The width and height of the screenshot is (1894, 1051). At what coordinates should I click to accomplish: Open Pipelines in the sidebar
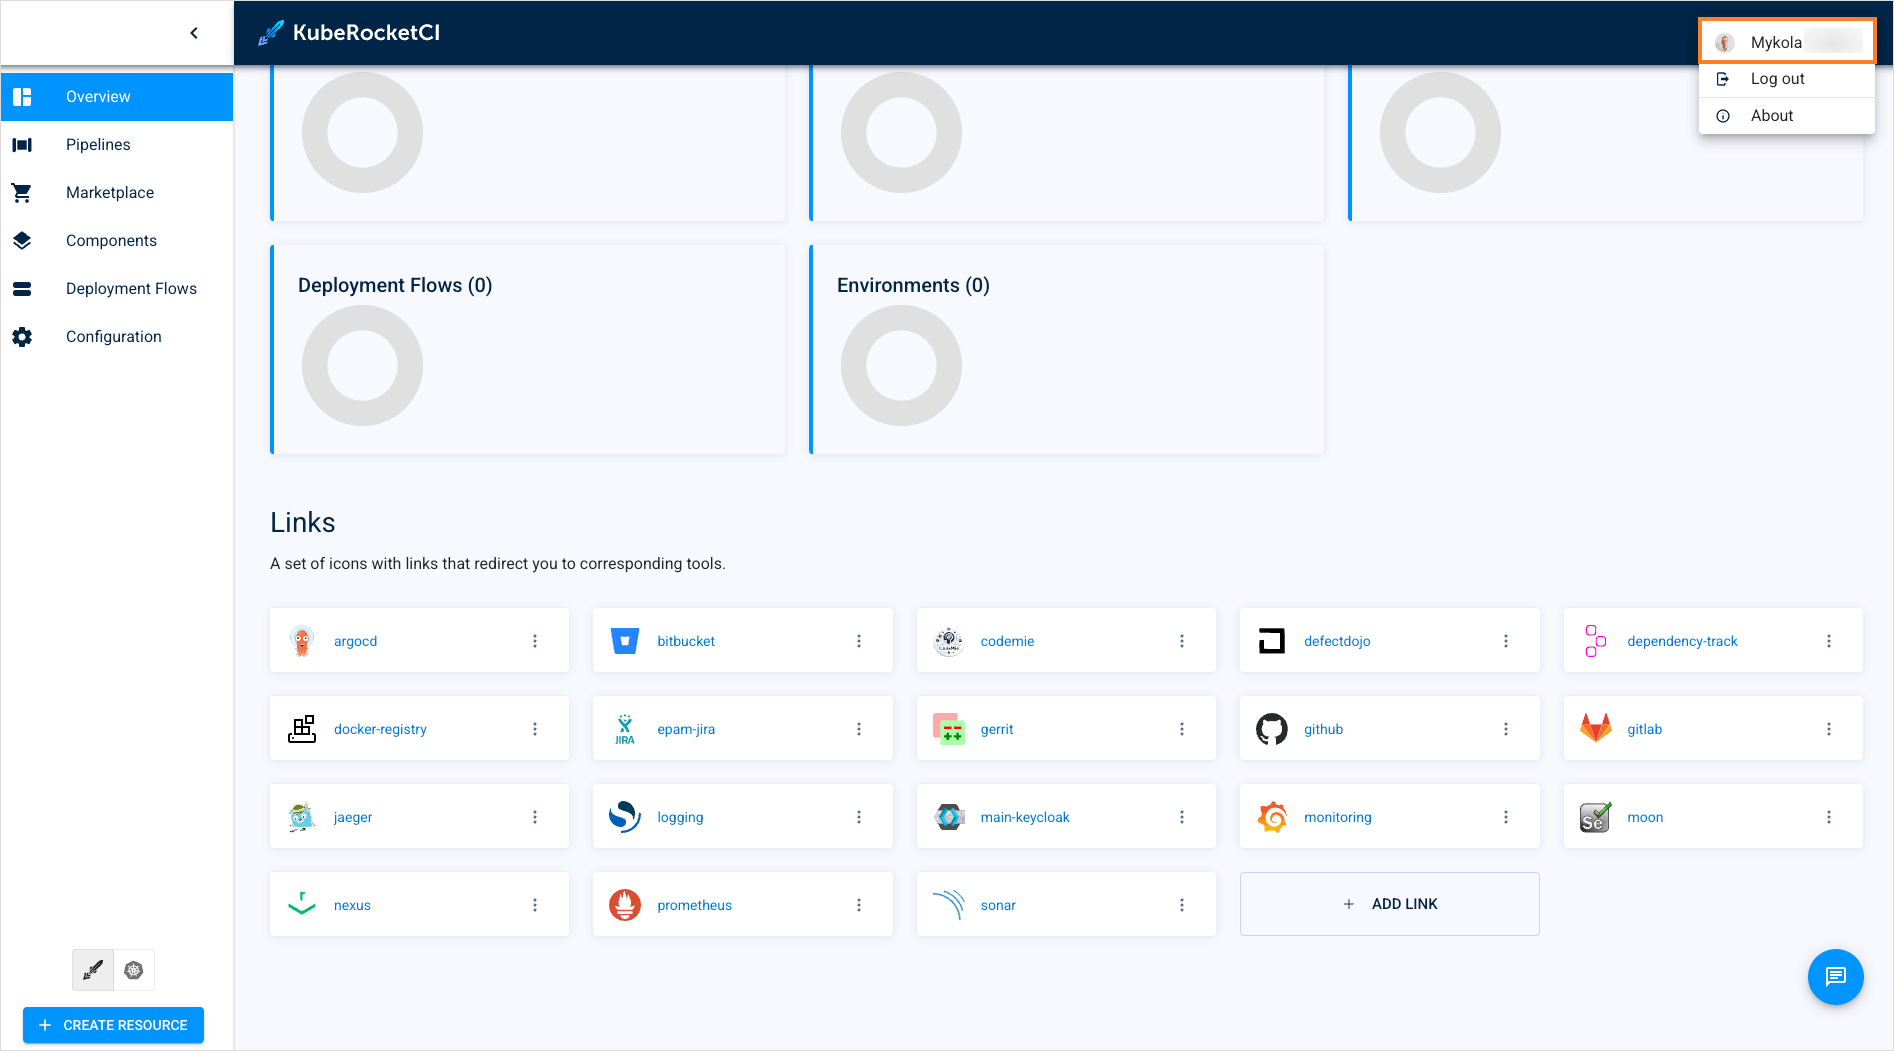(x=98, y=145)
